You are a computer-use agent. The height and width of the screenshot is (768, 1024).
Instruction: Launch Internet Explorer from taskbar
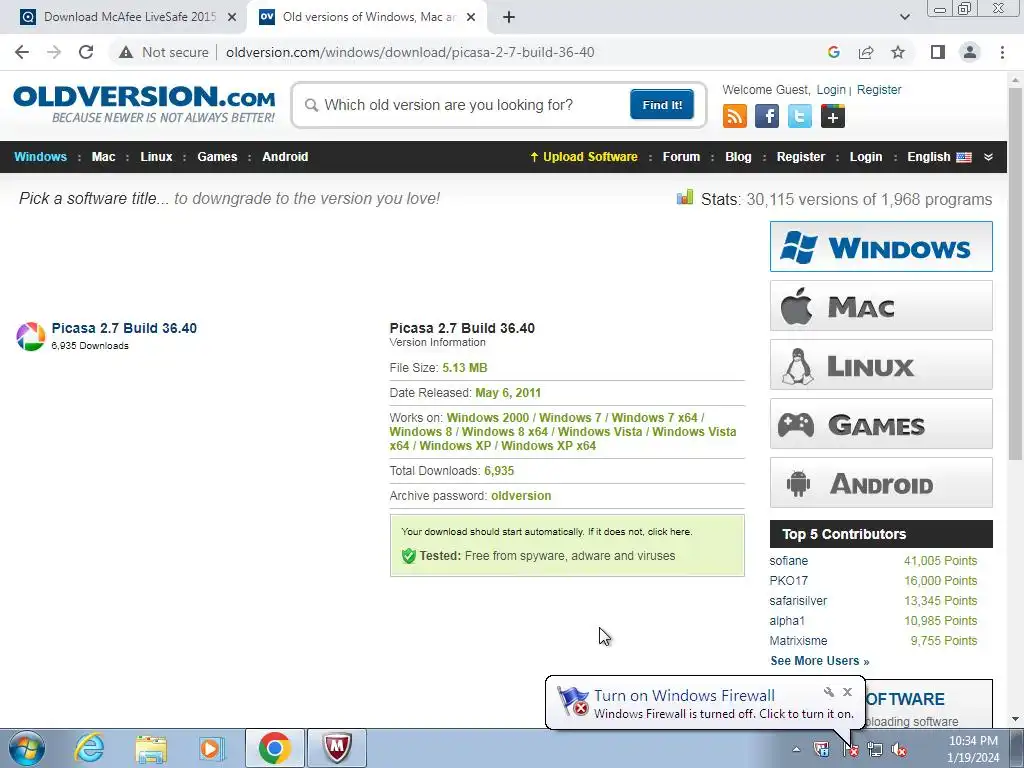(89, 748)
